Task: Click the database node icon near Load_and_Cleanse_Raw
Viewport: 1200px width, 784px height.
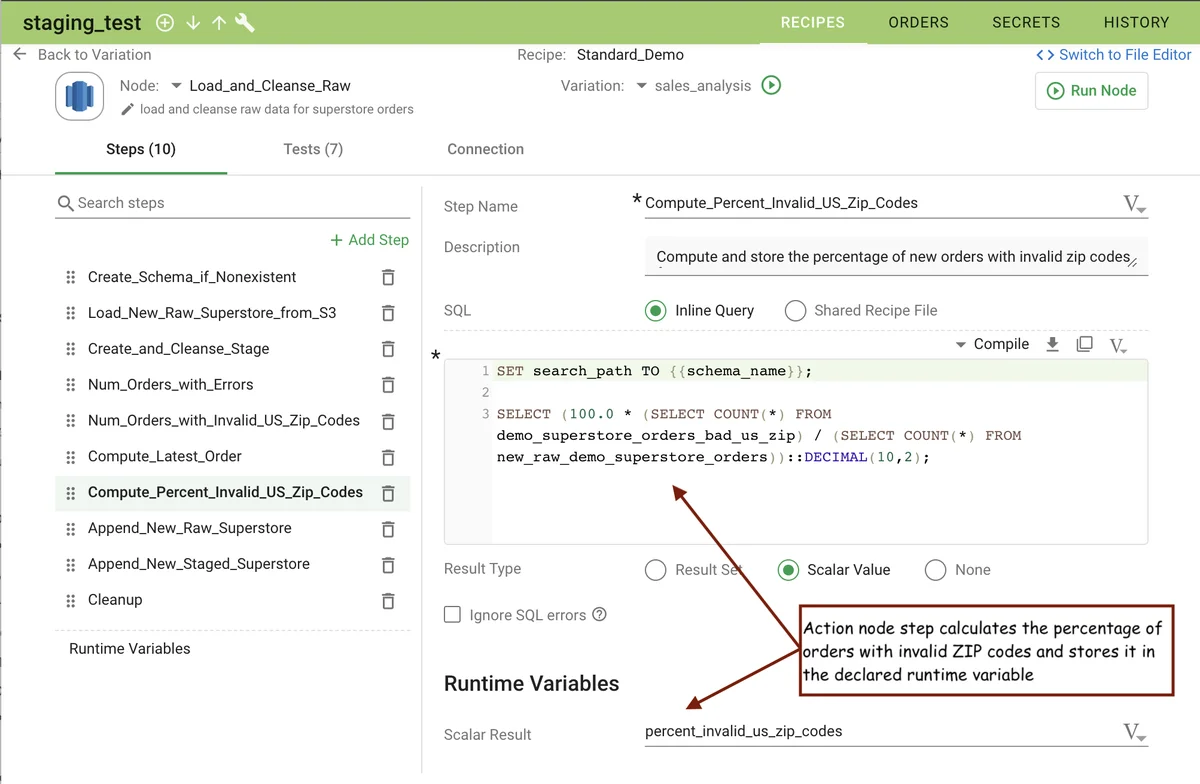Action: tap(79, 96)
